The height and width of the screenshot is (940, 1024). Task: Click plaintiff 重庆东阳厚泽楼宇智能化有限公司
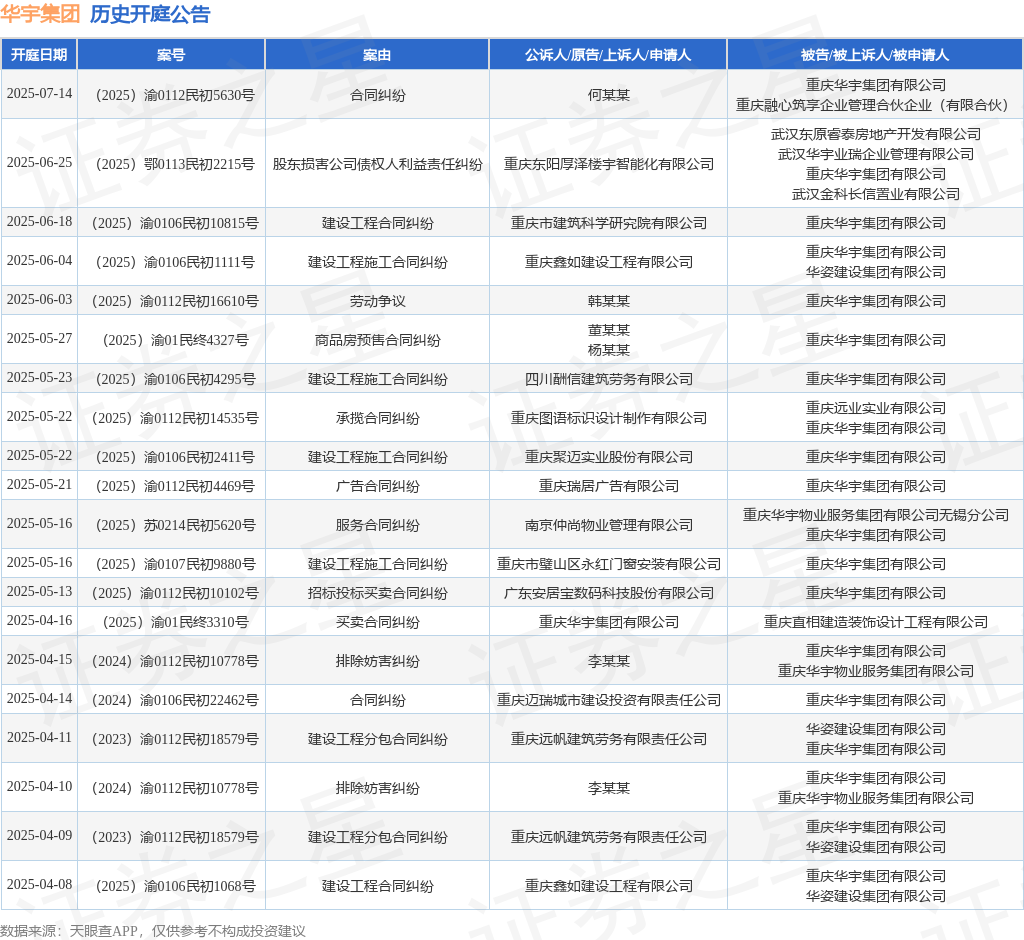click(x=609, y=164)
